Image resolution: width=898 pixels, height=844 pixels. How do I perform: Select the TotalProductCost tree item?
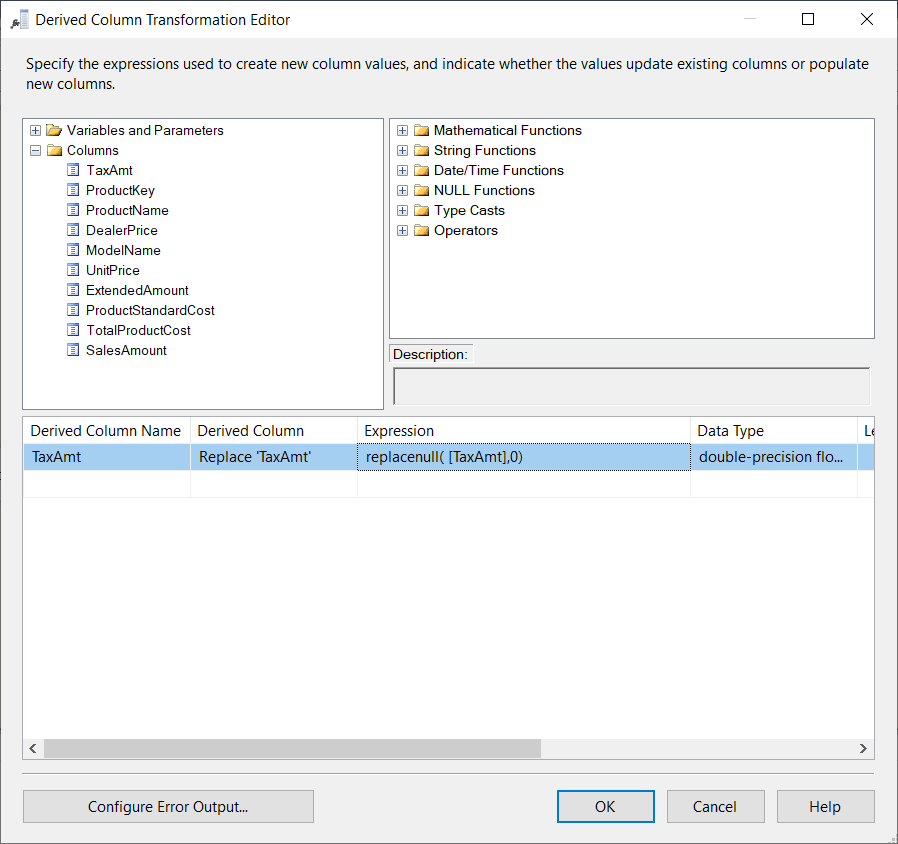(x=138, y=330)
